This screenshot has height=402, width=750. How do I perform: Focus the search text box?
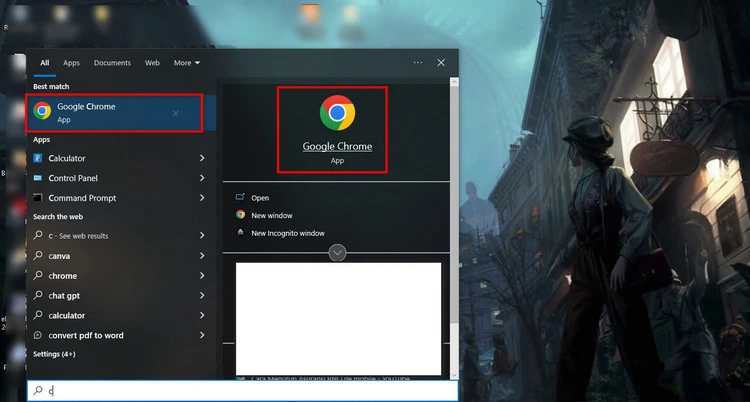(243, 391)
